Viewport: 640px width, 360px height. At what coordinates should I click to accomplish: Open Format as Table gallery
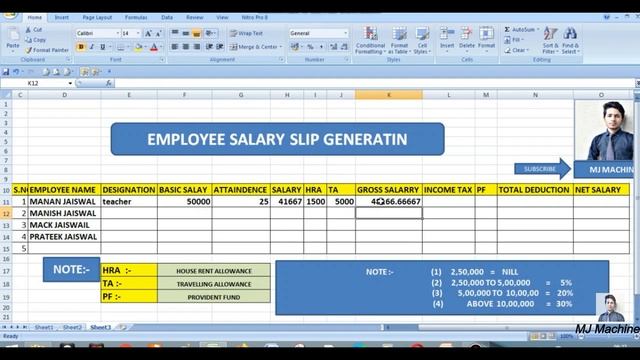point(399,40)
